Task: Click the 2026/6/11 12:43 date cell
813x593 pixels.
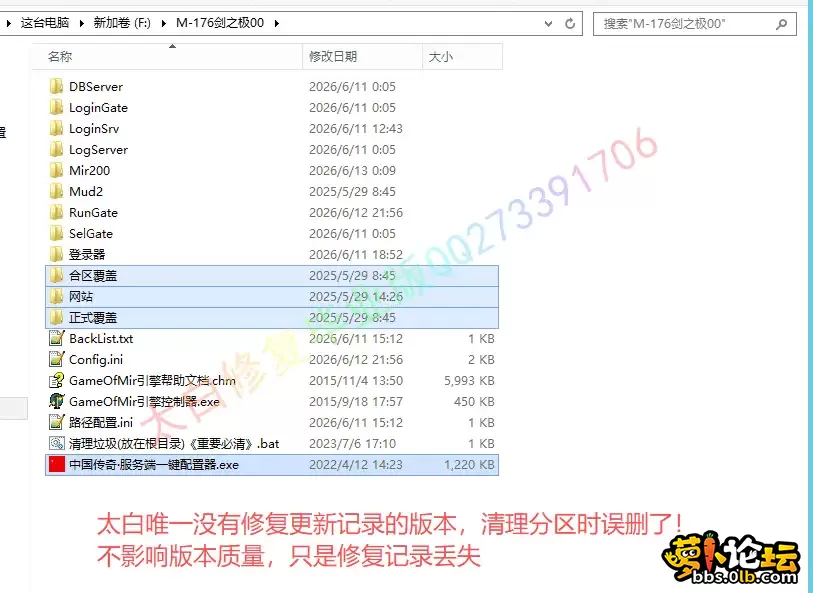Action: pyautogui.click(x=356, y=129)
